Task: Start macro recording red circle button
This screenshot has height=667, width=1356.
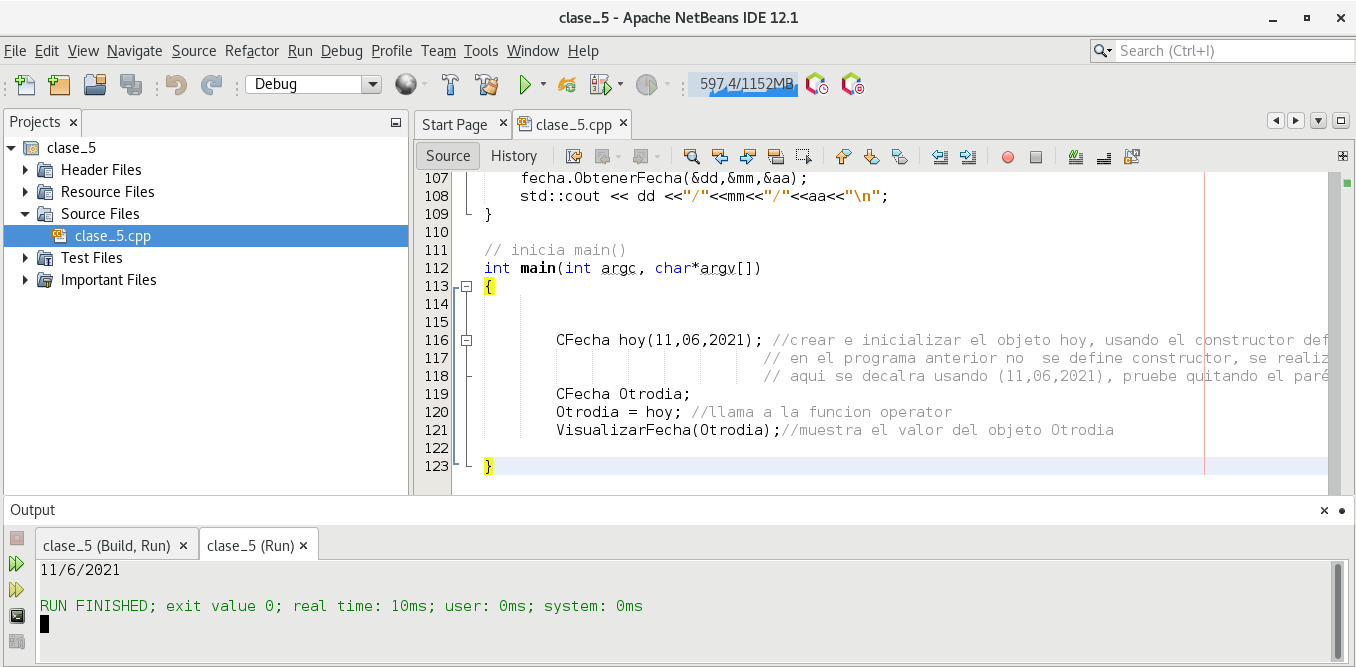Action: (x=1008, y=156)
